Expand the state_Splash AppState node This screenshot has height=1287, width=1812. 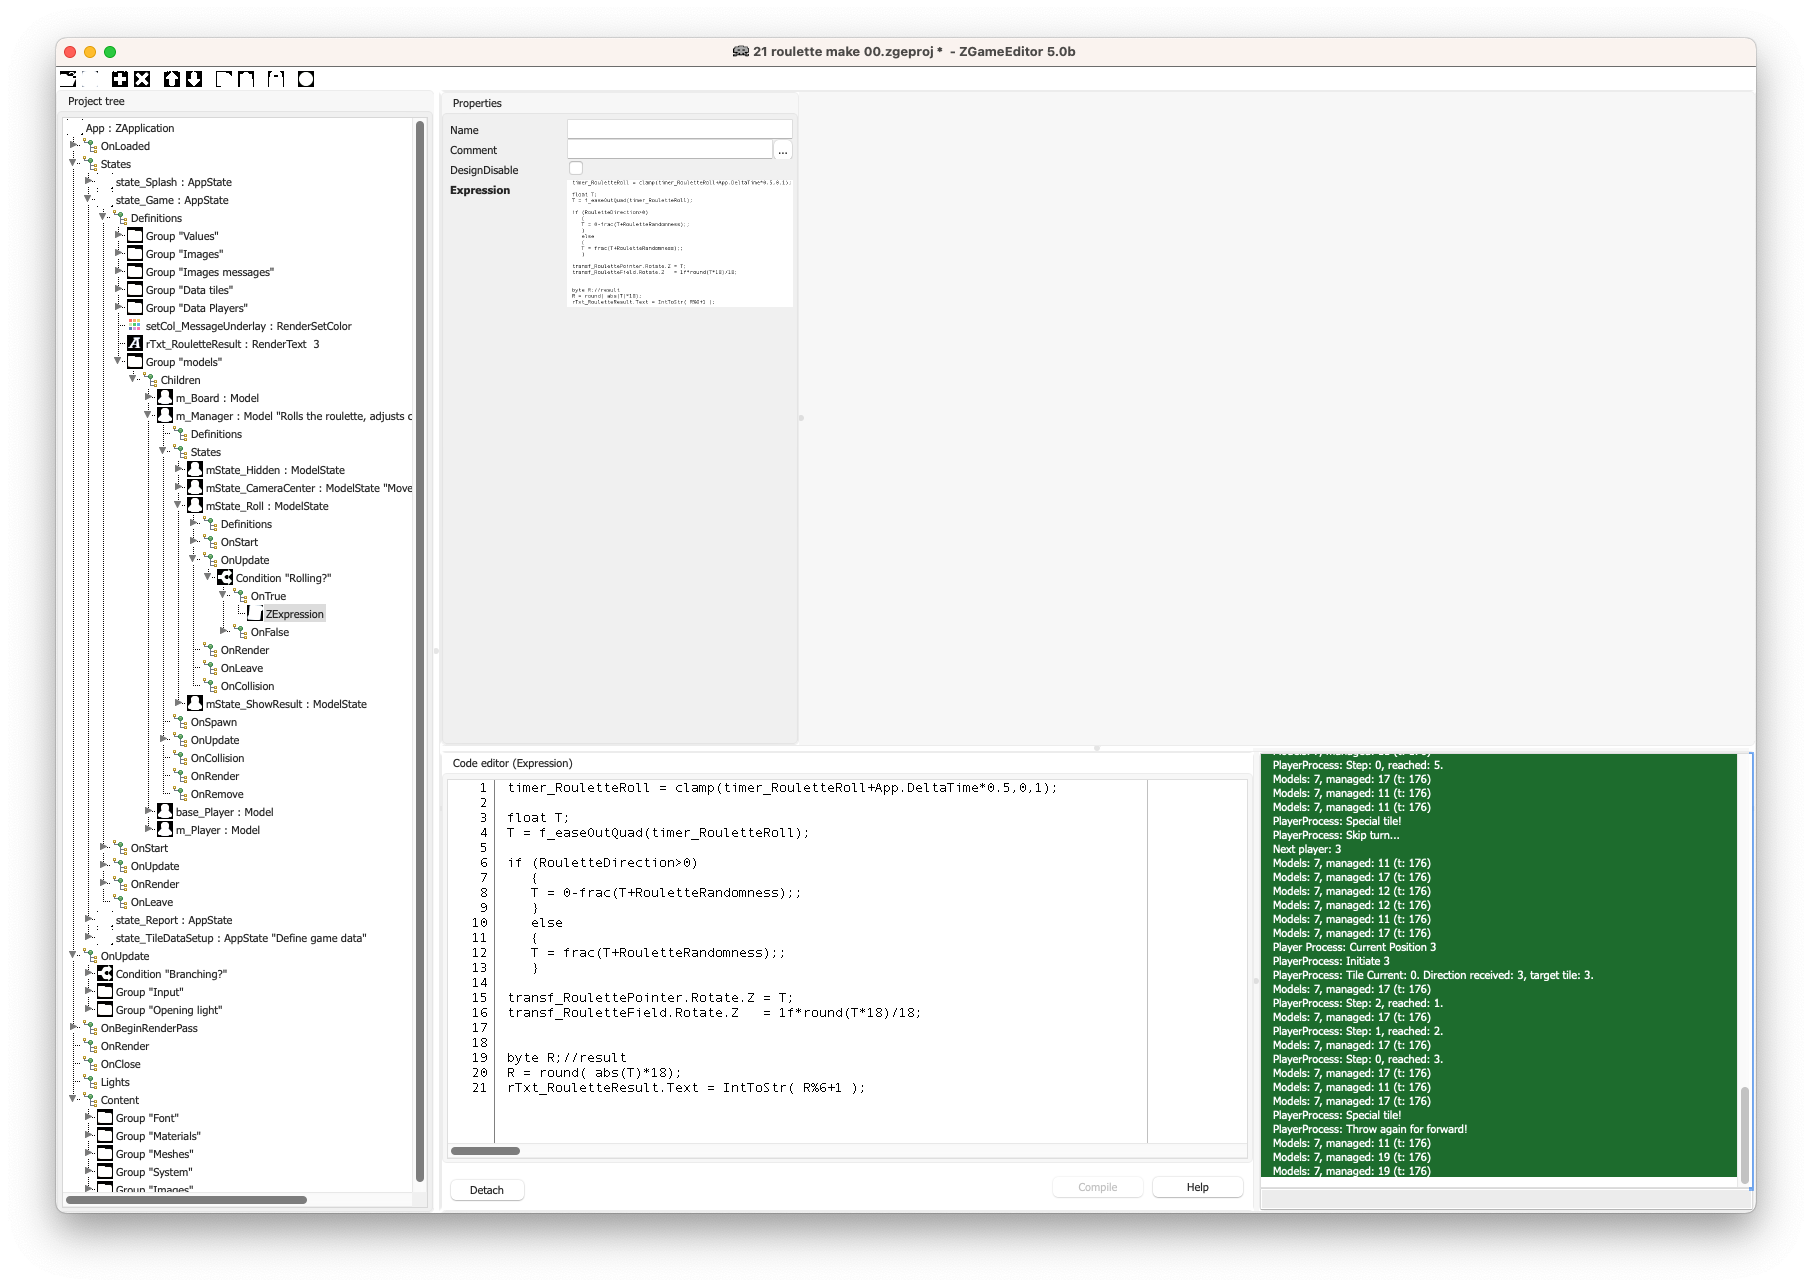[88, 181]
